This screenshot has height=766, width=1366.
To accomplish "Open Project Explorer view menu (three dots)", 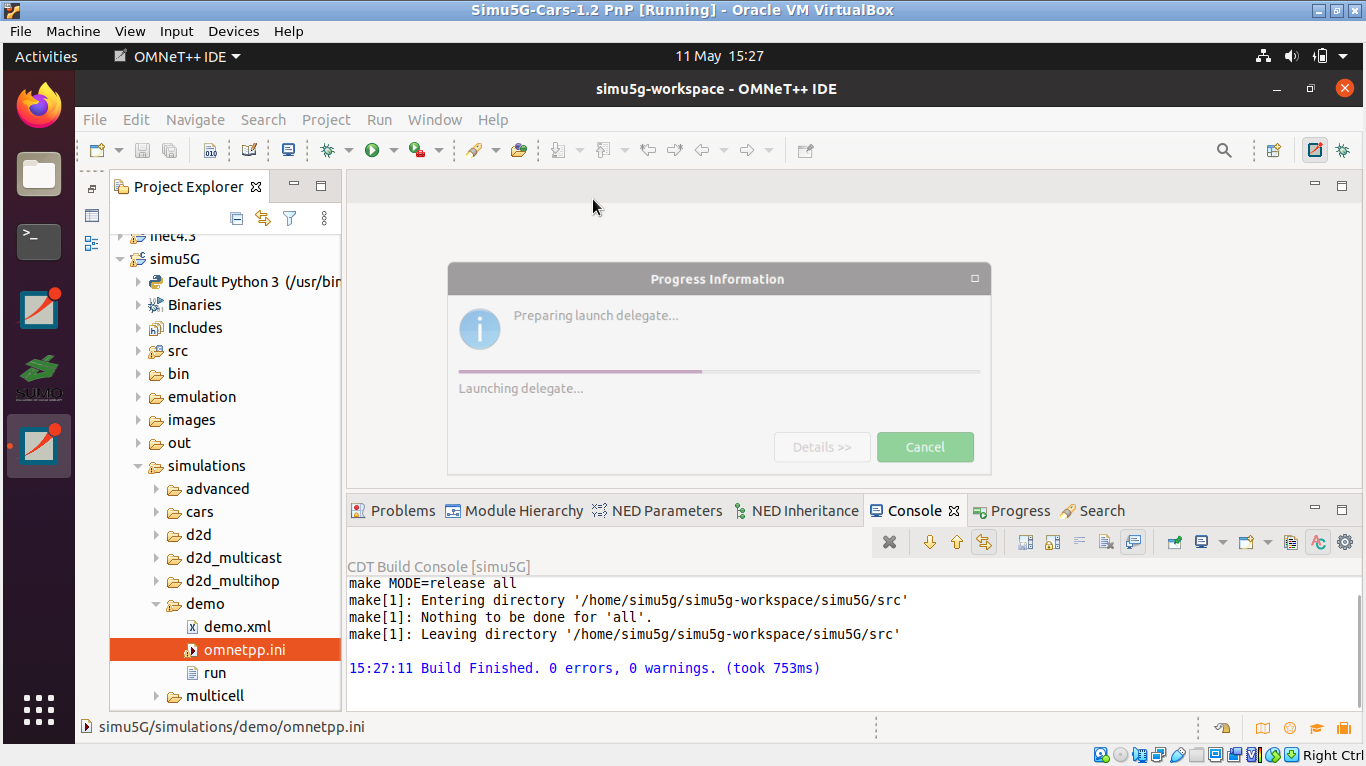I will coord(324,218).
